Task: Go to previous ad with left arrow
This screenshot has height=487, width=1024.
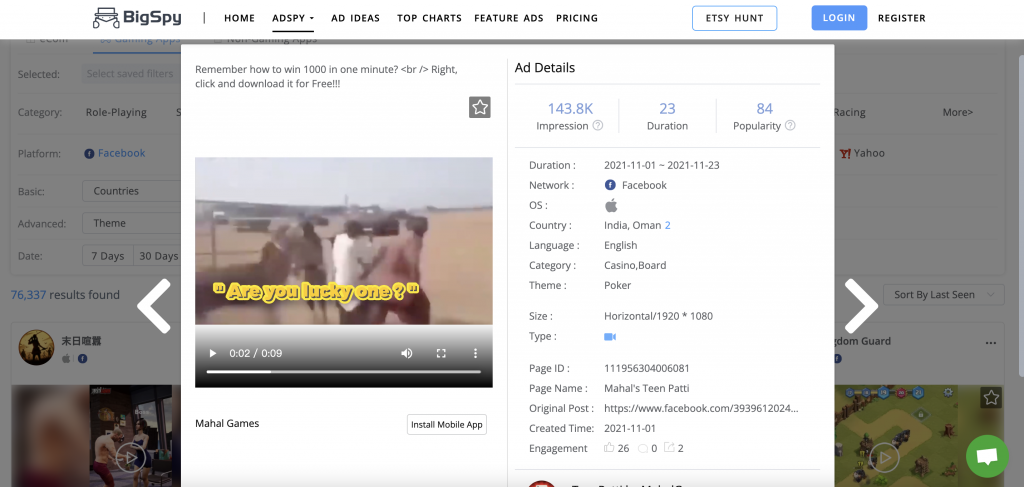Action: [154, 306]
